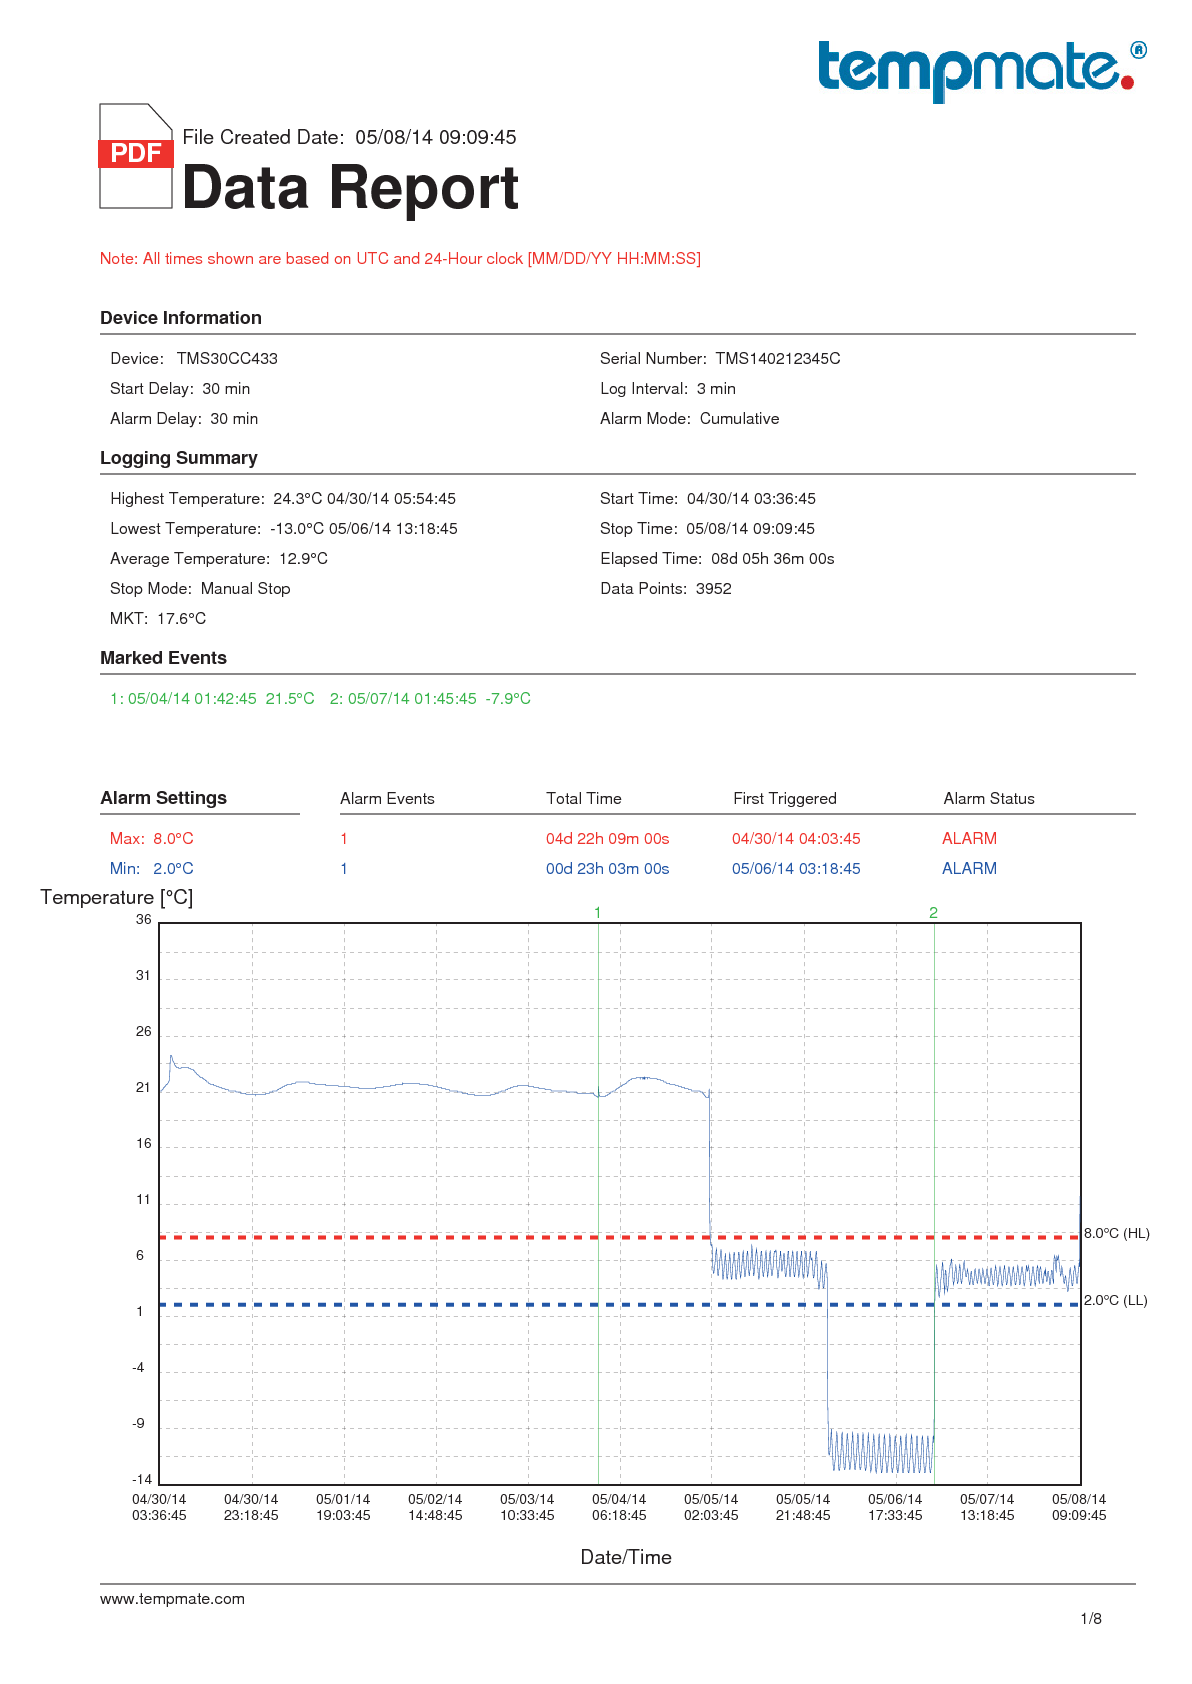Click the red PDF file icon
1192x1684 pixels.
136,156
